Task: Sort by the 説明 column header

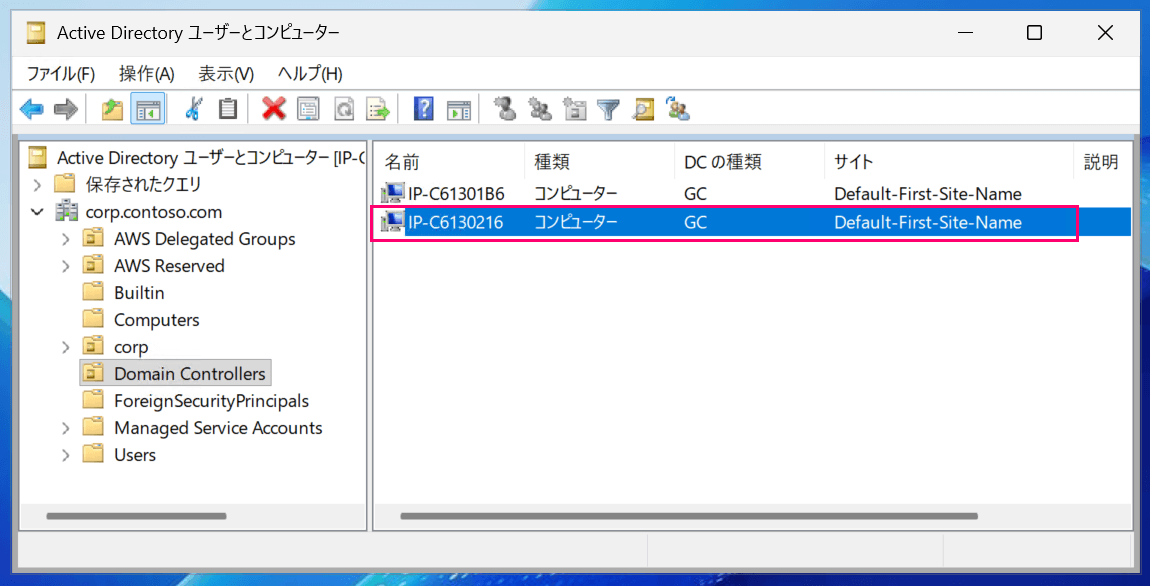Action: point(1102,162)
